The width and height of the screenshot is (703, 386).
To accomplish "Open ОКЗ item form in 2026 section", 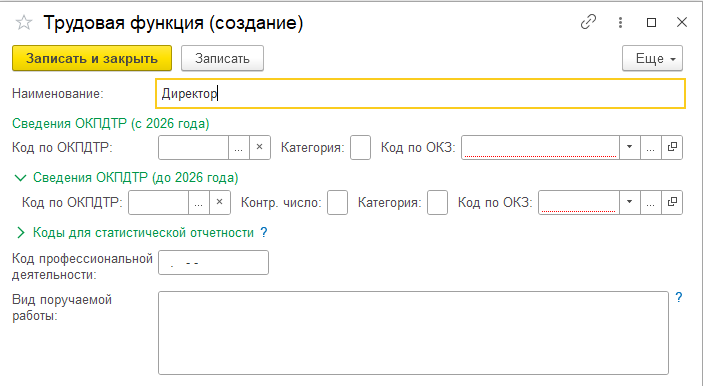I will 672,147.
